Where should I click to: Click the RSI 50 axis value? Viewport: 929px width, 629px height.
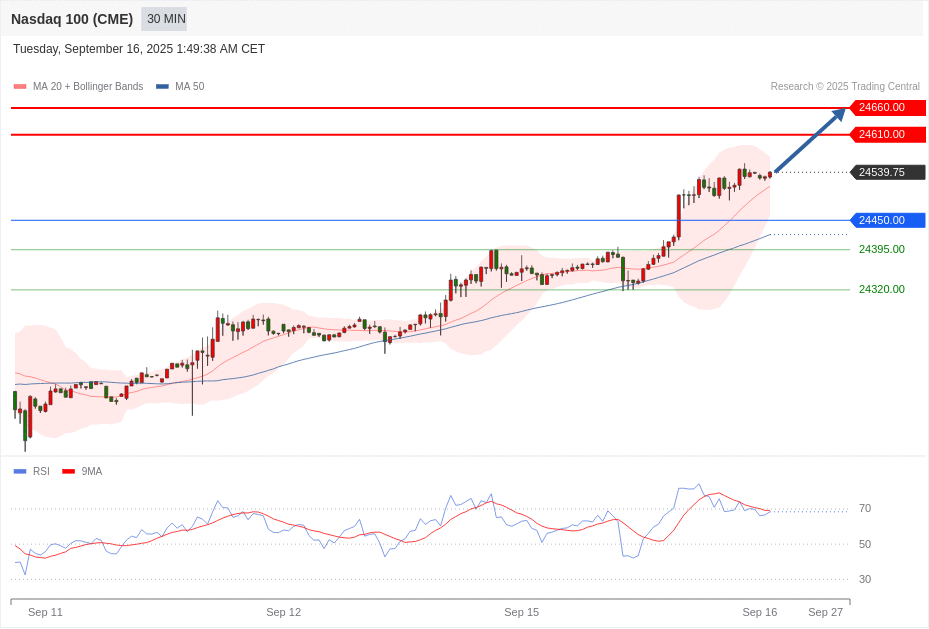click(865, 544)
